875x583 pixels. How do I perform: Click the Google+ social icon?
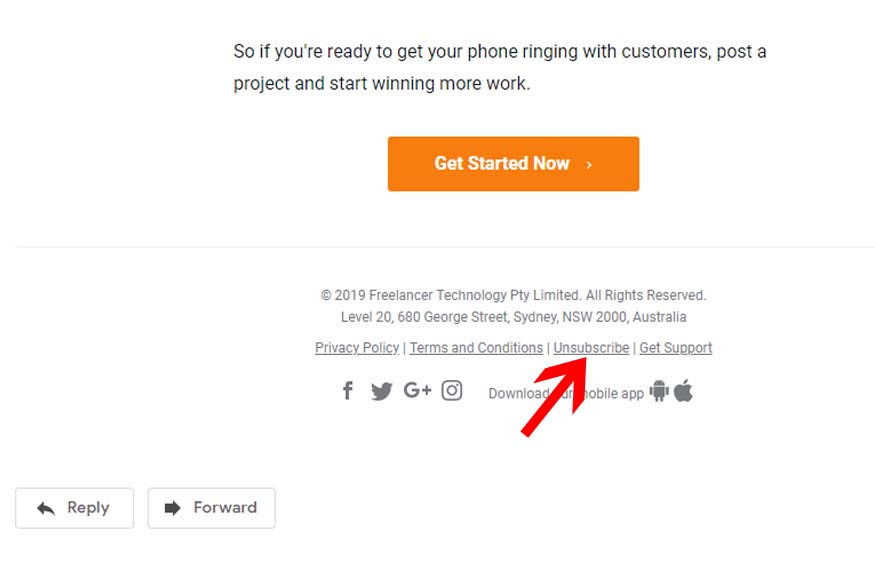click(x=417, y=390)
